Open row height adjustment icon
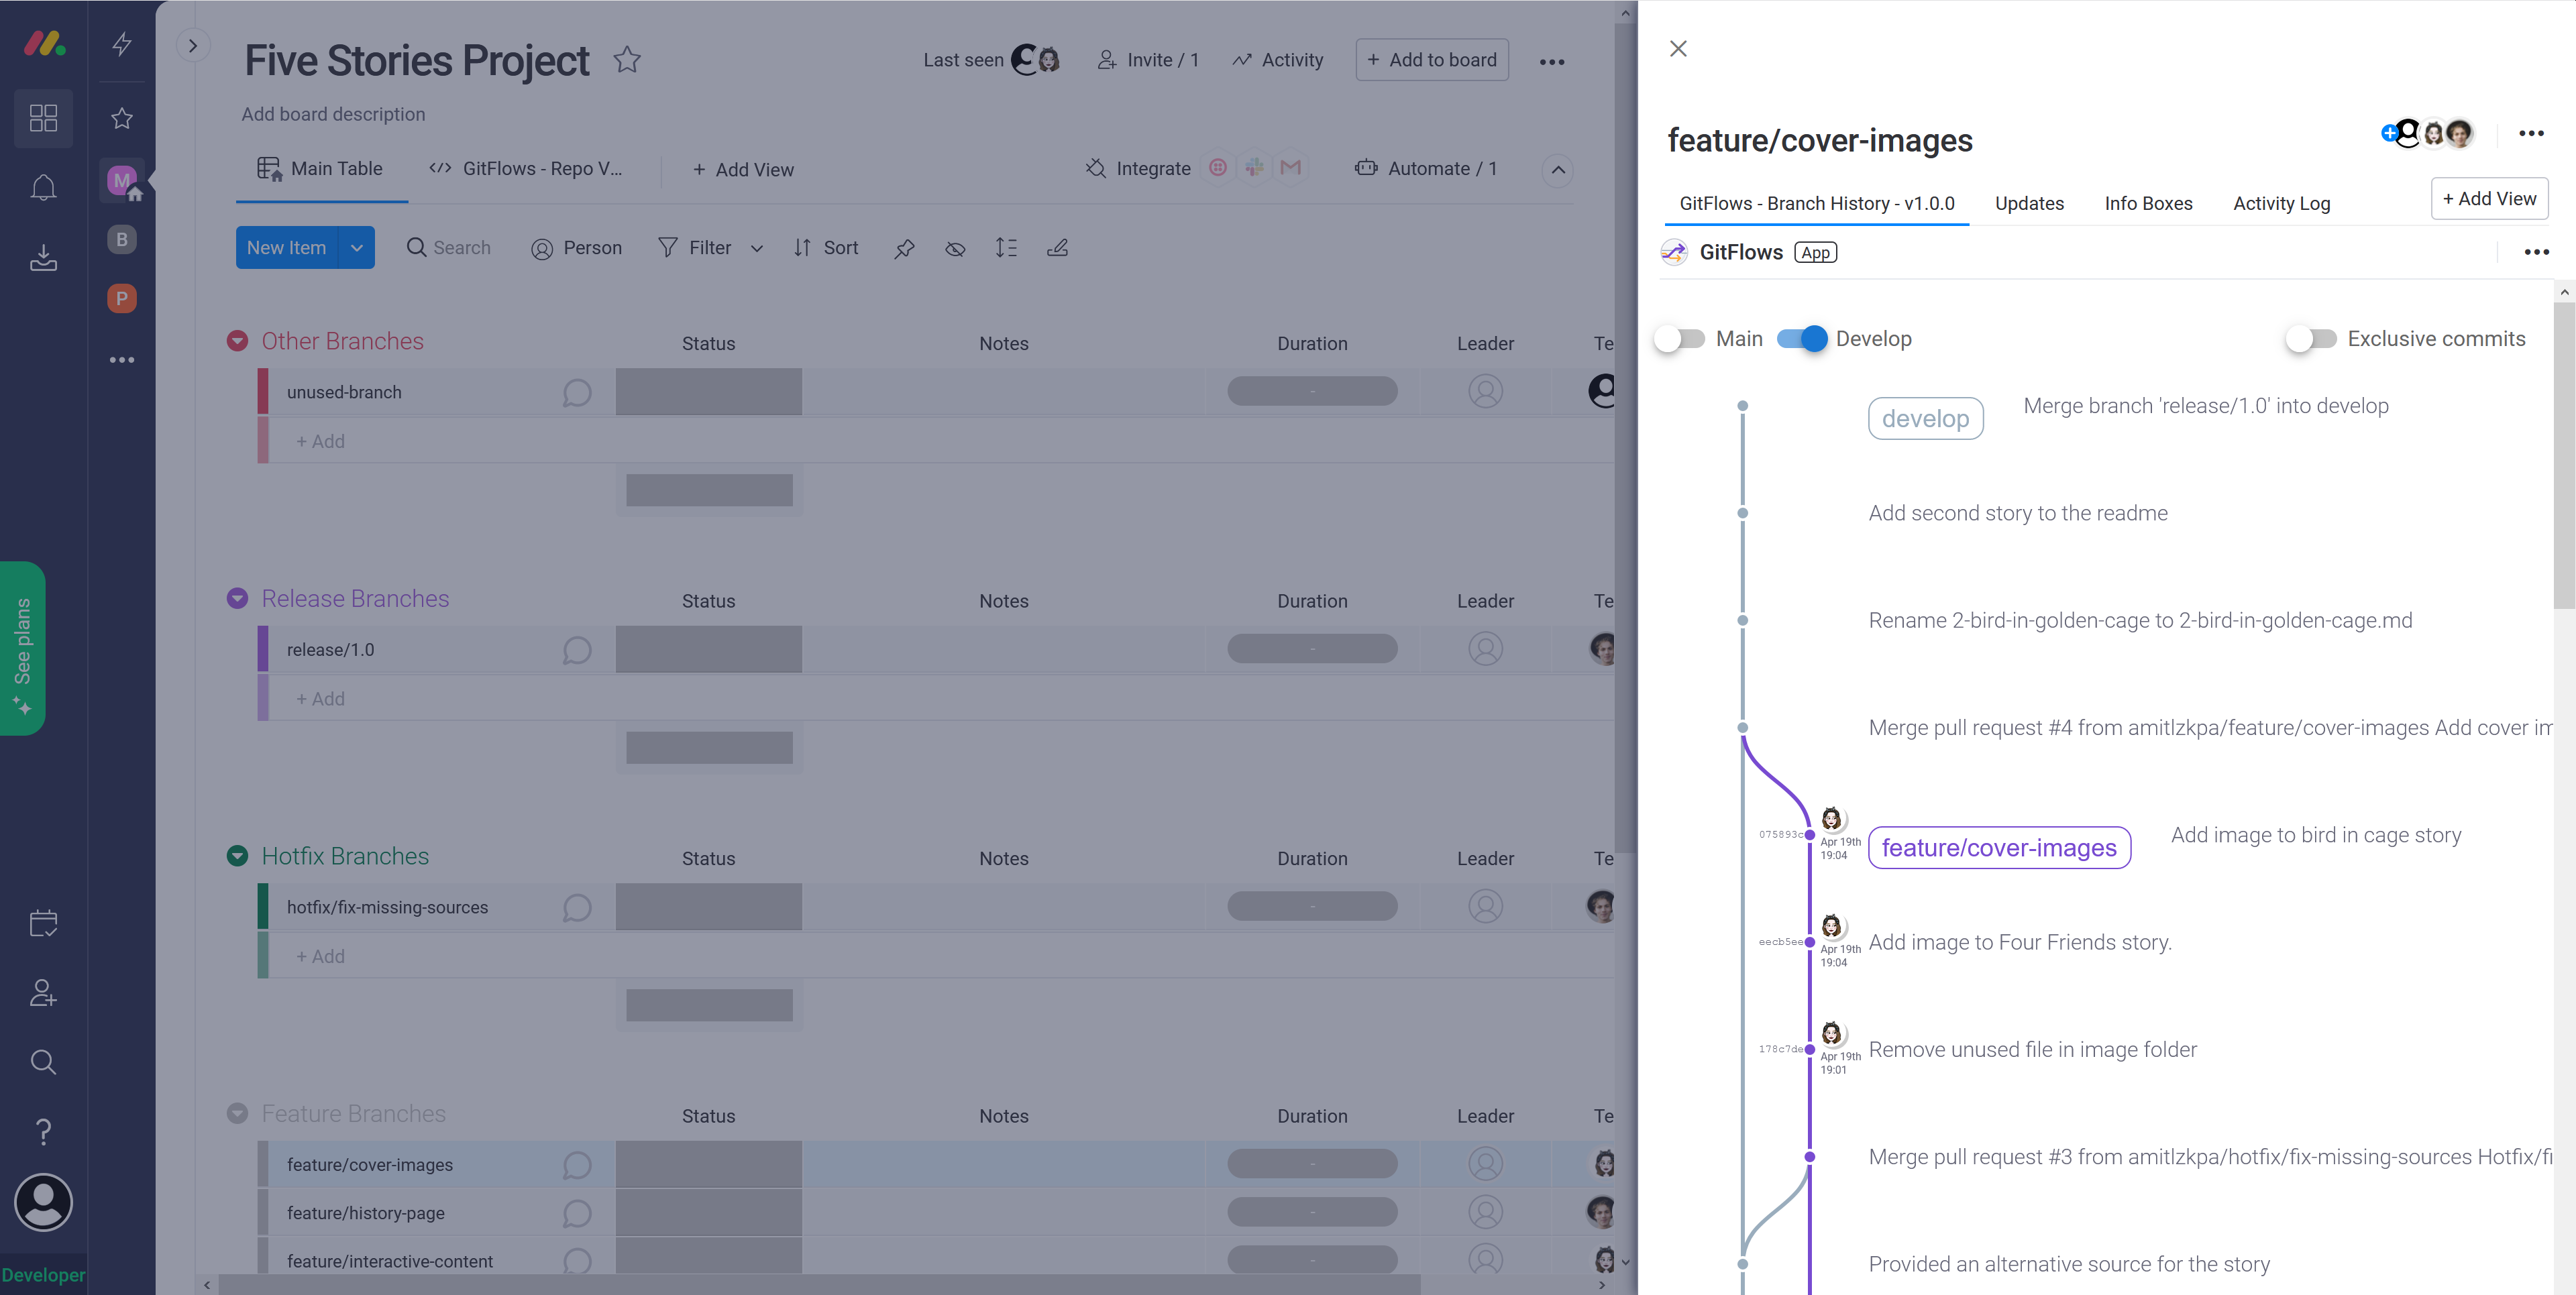 pyautogui.click(x=1006, y=248)
